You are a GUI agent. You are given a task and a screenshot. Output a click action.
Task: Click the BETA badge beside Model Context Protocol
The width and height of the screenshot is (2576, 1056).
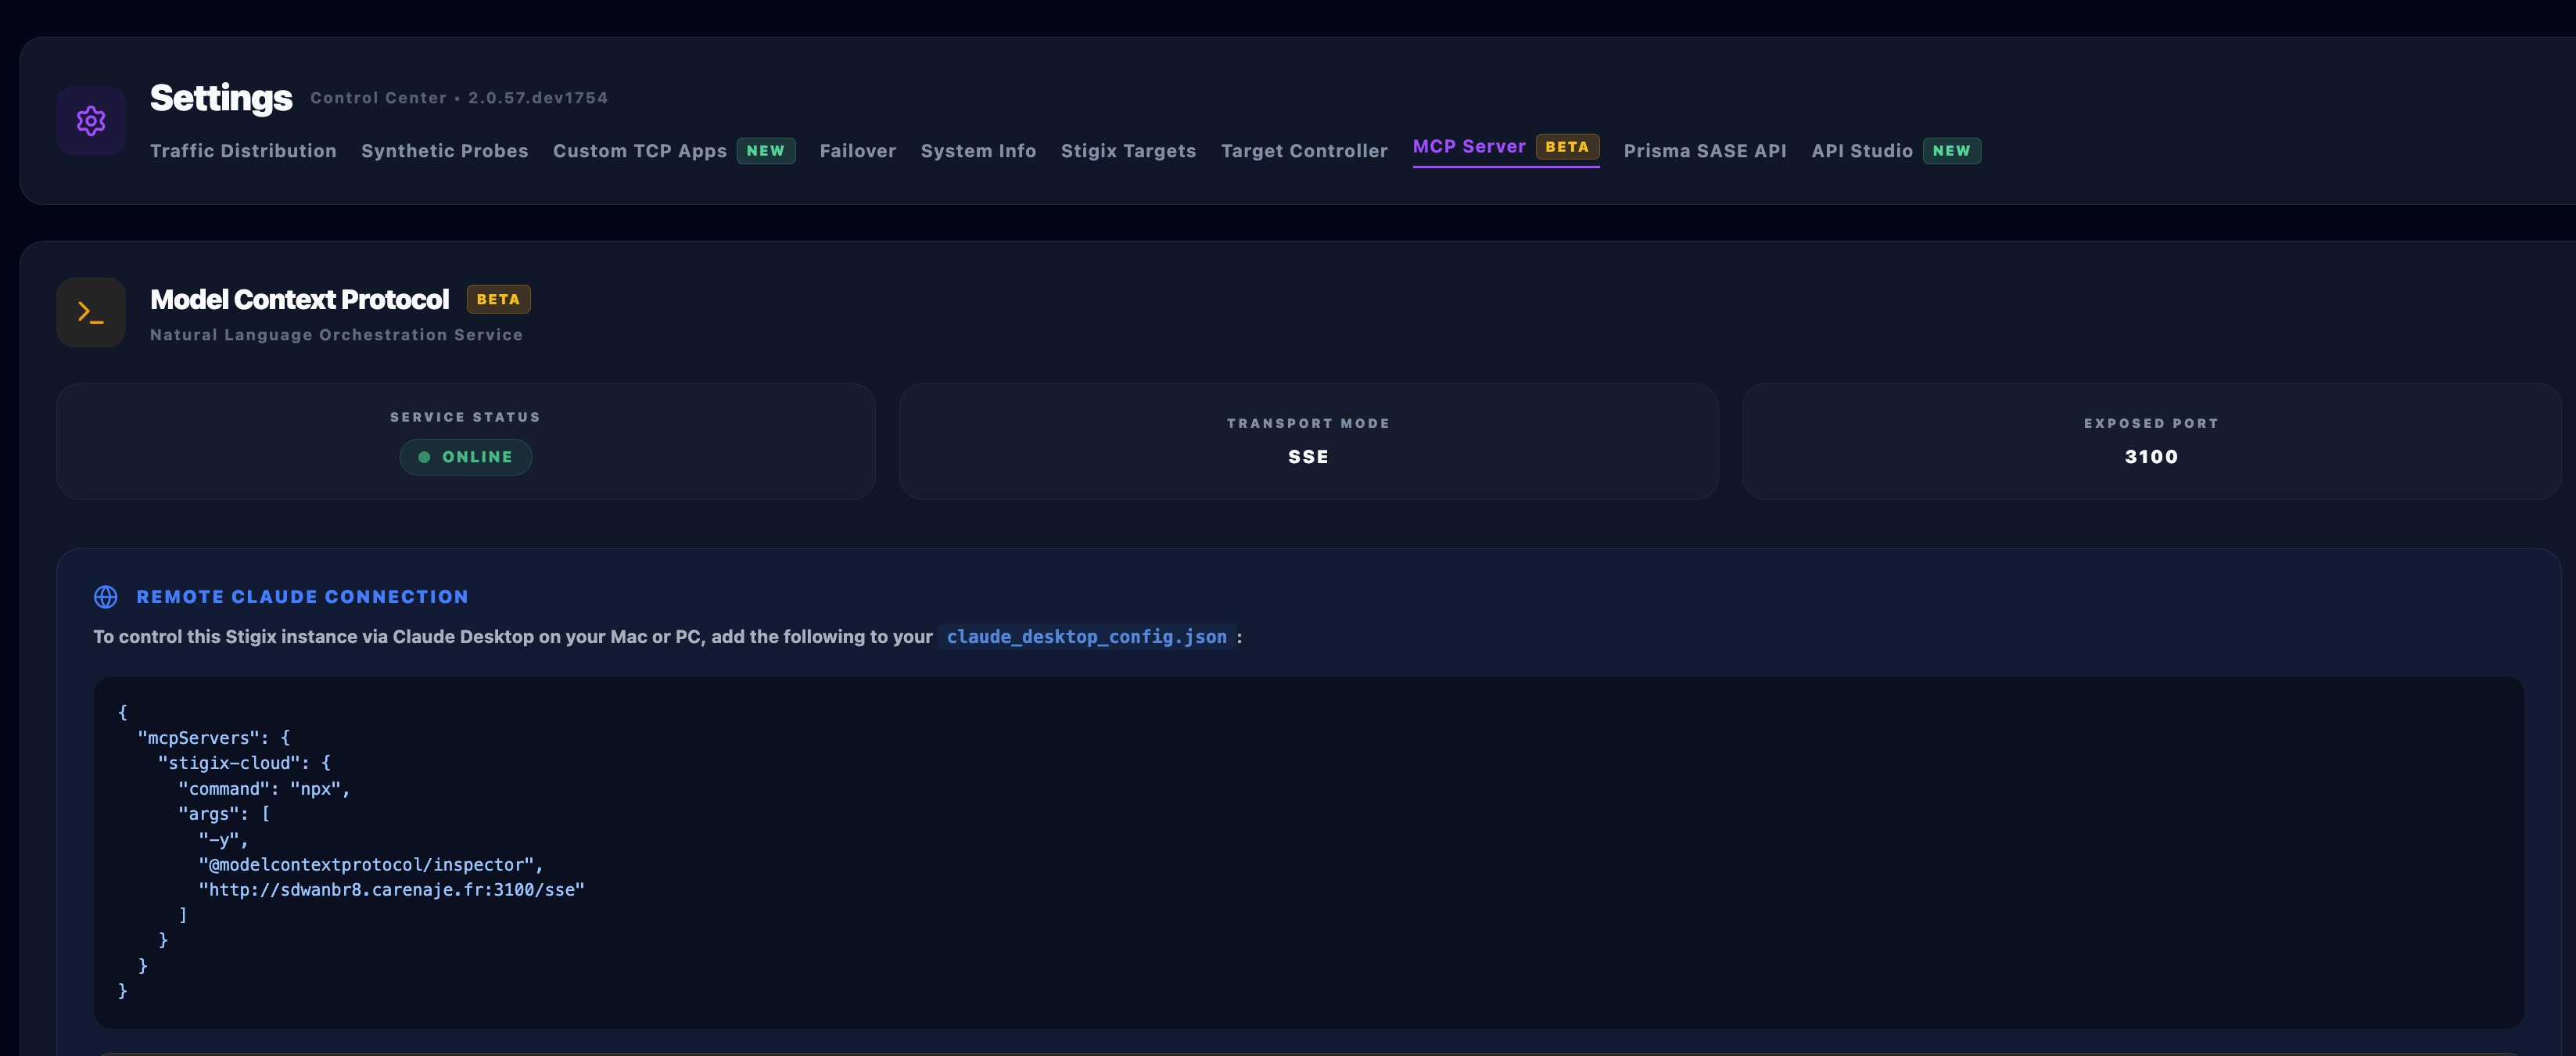point(498,299)
